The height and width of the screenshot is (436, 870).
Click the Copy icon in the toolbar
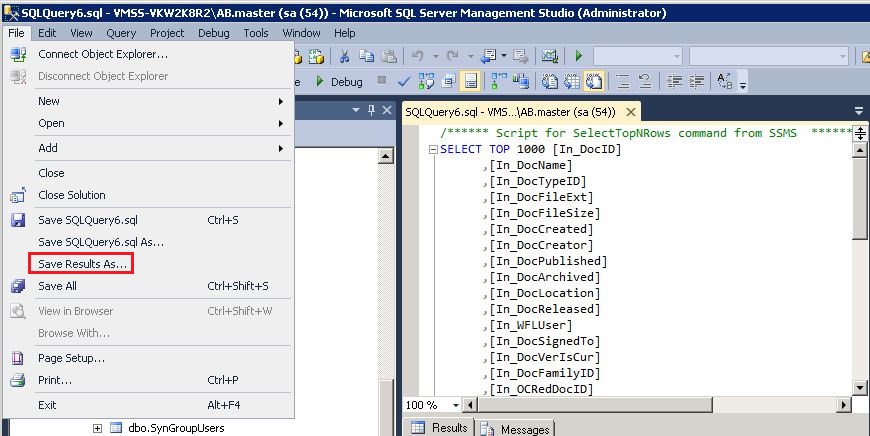366,56
